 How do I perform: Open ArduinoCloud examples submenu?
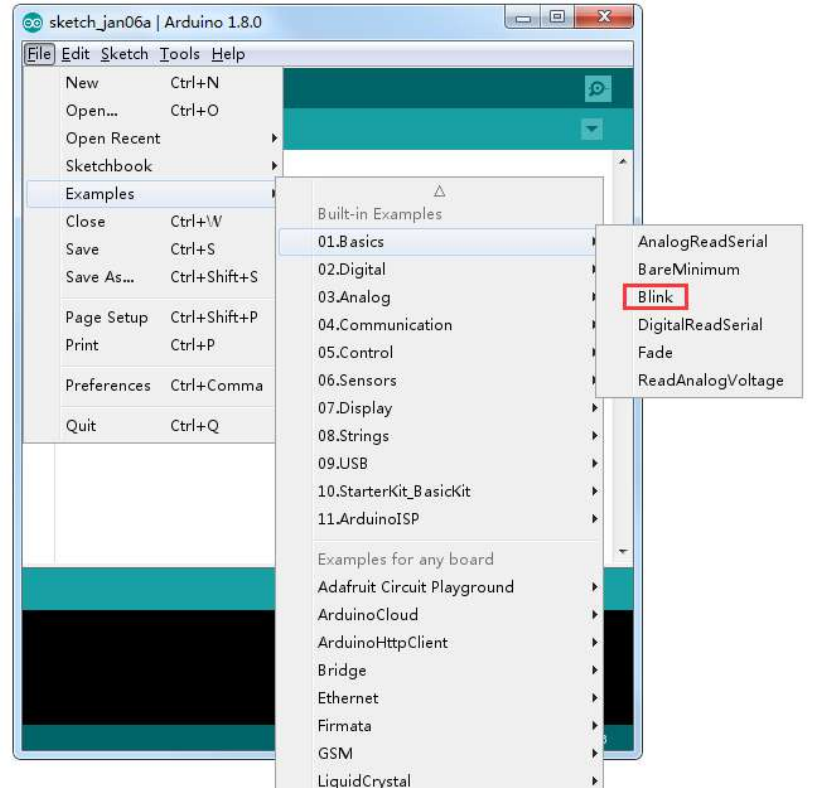coord(440,615)
